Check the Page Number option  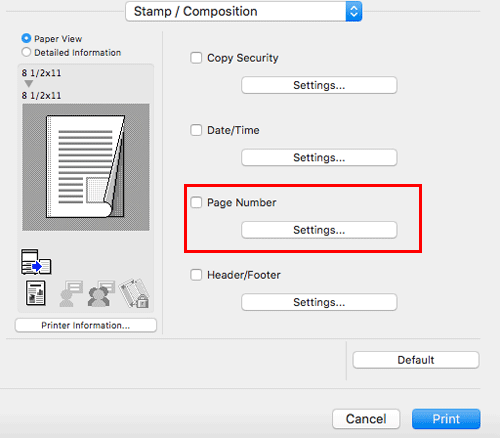point(196,202)
